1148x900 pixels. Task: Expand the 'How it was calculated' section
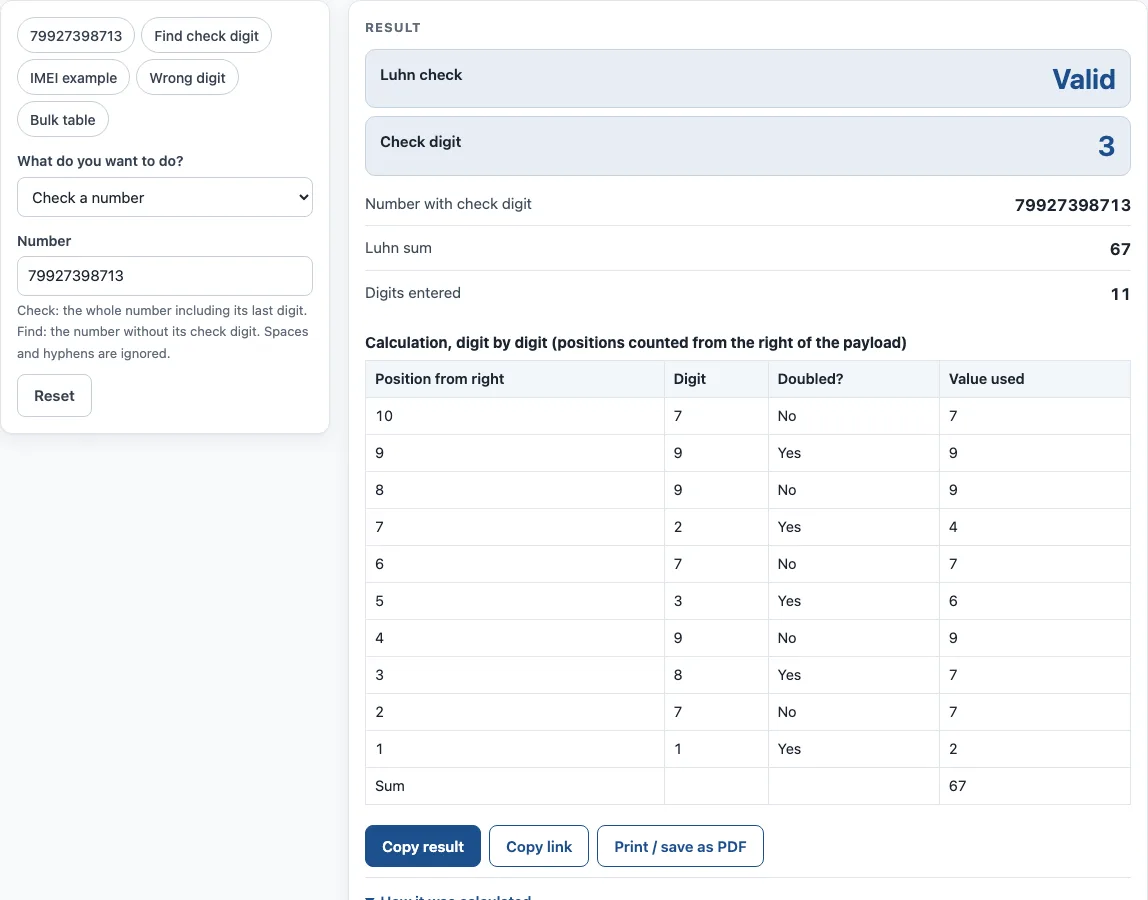448,896
